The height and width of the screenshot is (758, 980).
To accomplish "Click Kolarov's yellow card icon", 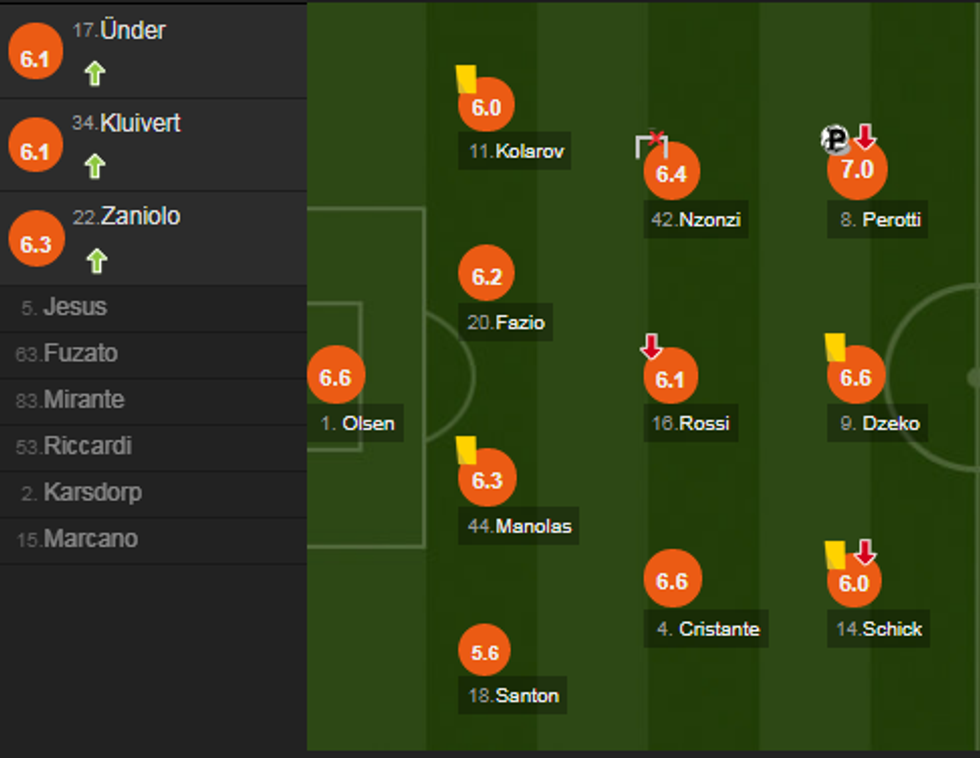I will [465, 79].
